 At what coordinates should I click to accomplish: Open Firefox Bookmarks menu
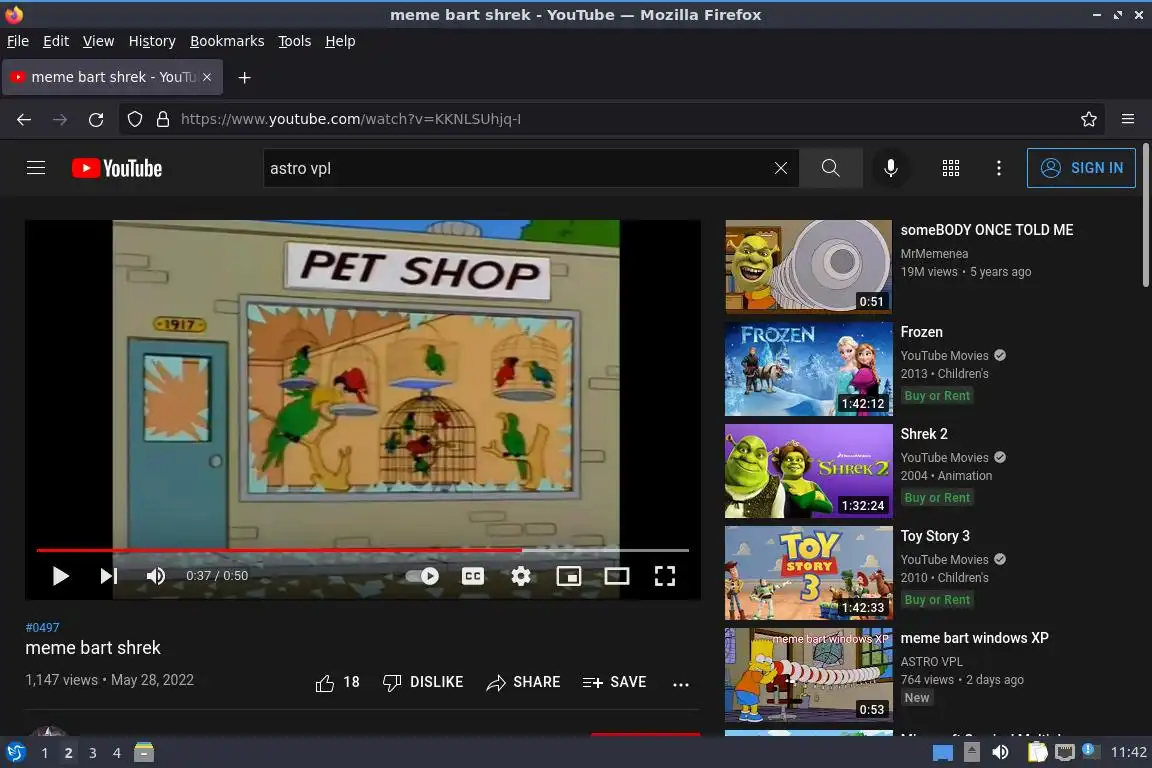227,41
